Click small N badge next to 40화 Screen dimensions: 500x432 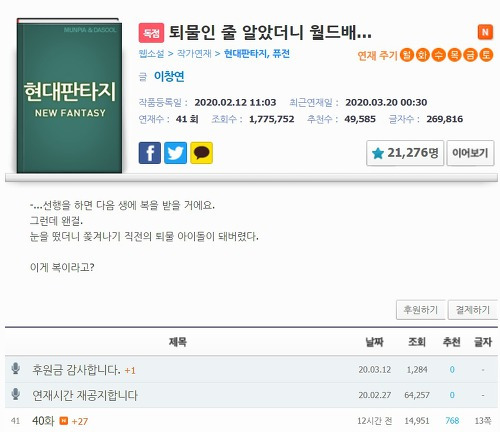(63, 421)
